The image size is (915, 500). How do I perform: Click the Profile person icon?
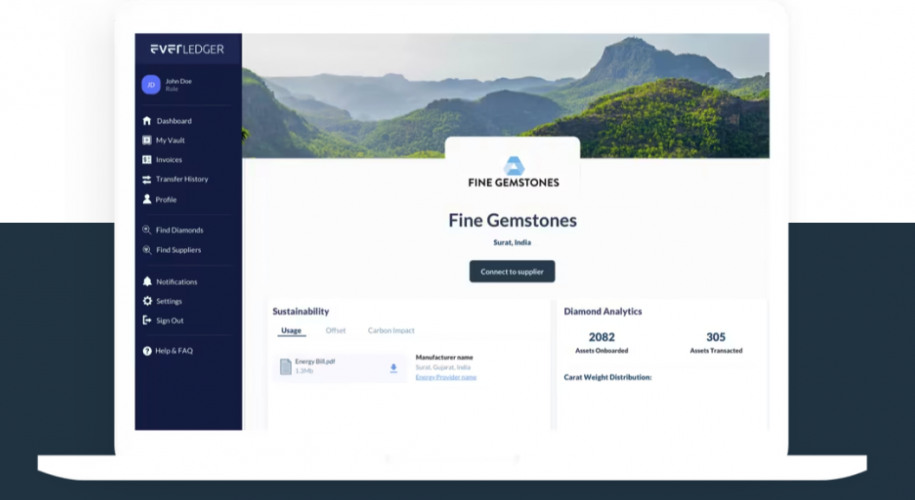click(x=147, y=199)
